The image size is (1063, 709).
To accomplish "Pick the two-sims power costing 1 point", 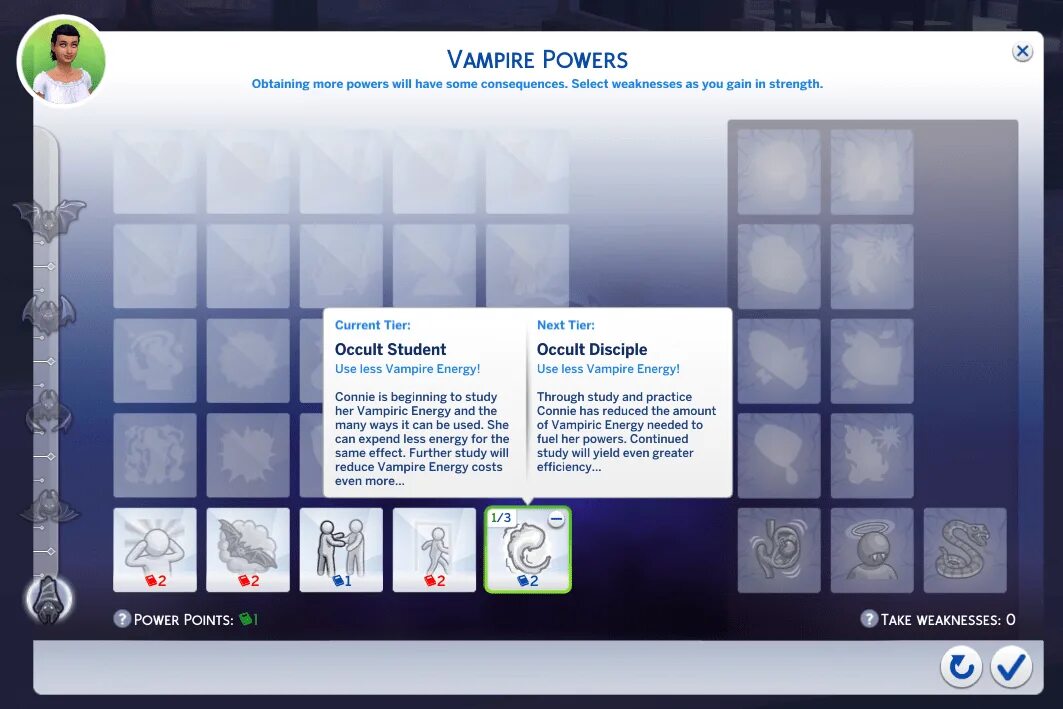I will point(341,549).
